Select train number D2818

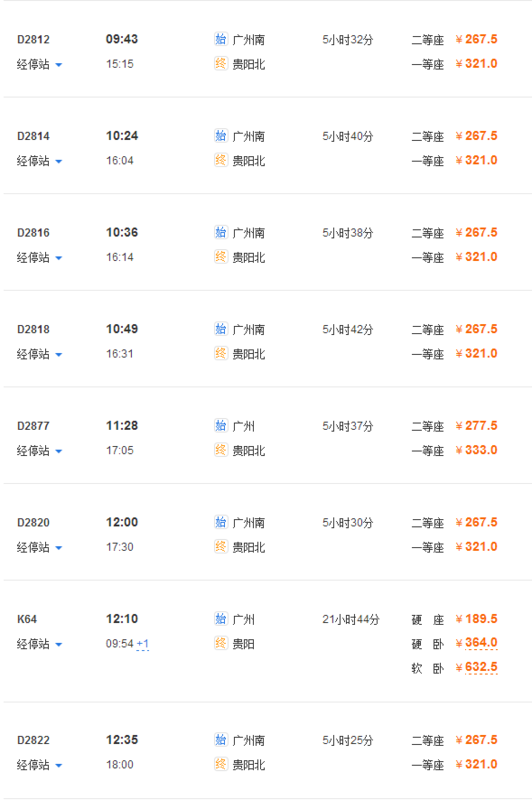(33, 329)
